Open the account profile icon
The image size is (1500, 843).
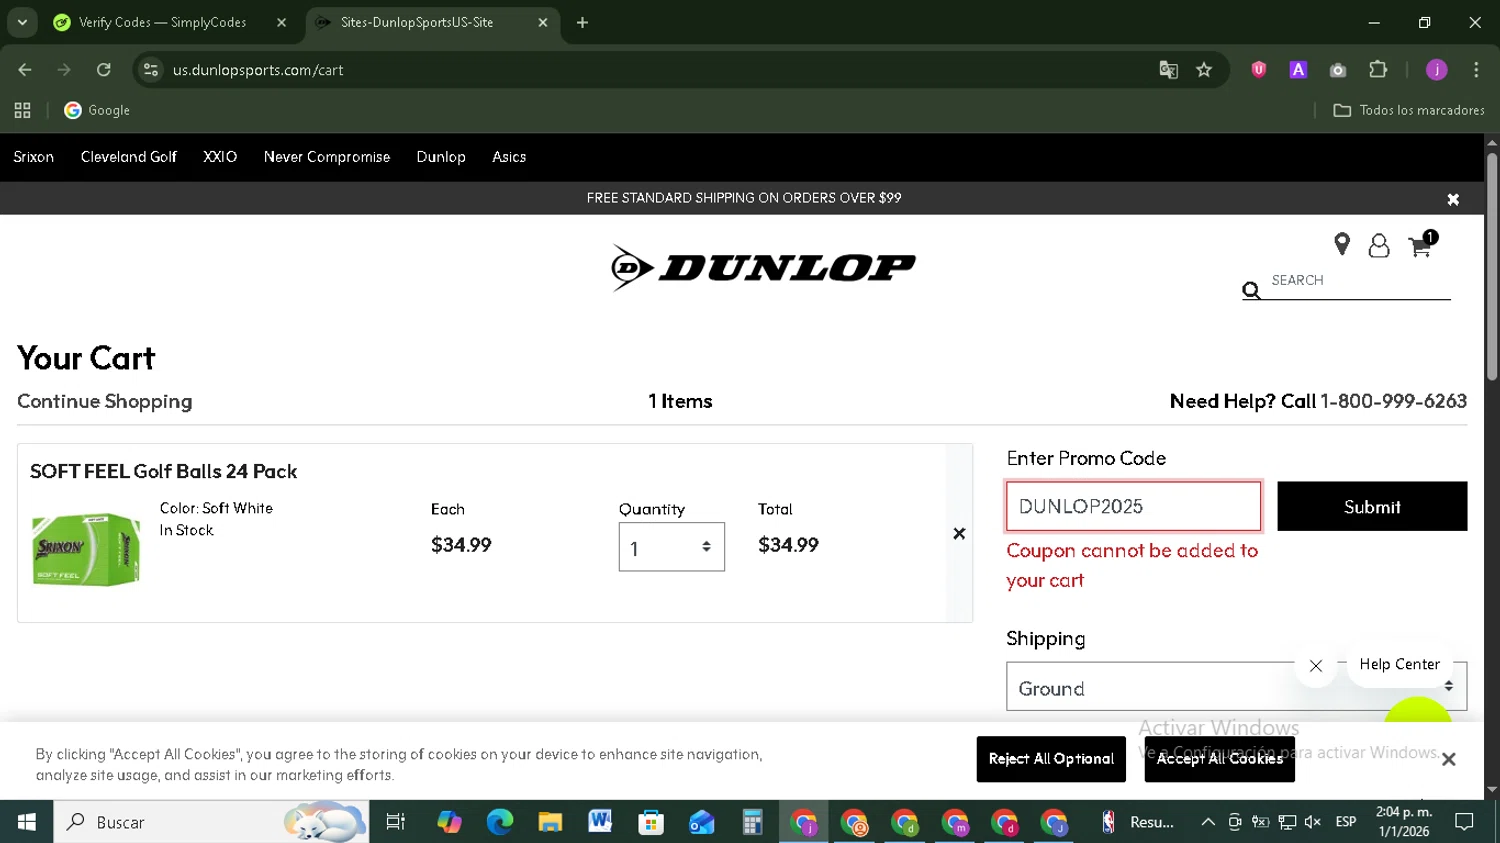tap(1379, 245)
